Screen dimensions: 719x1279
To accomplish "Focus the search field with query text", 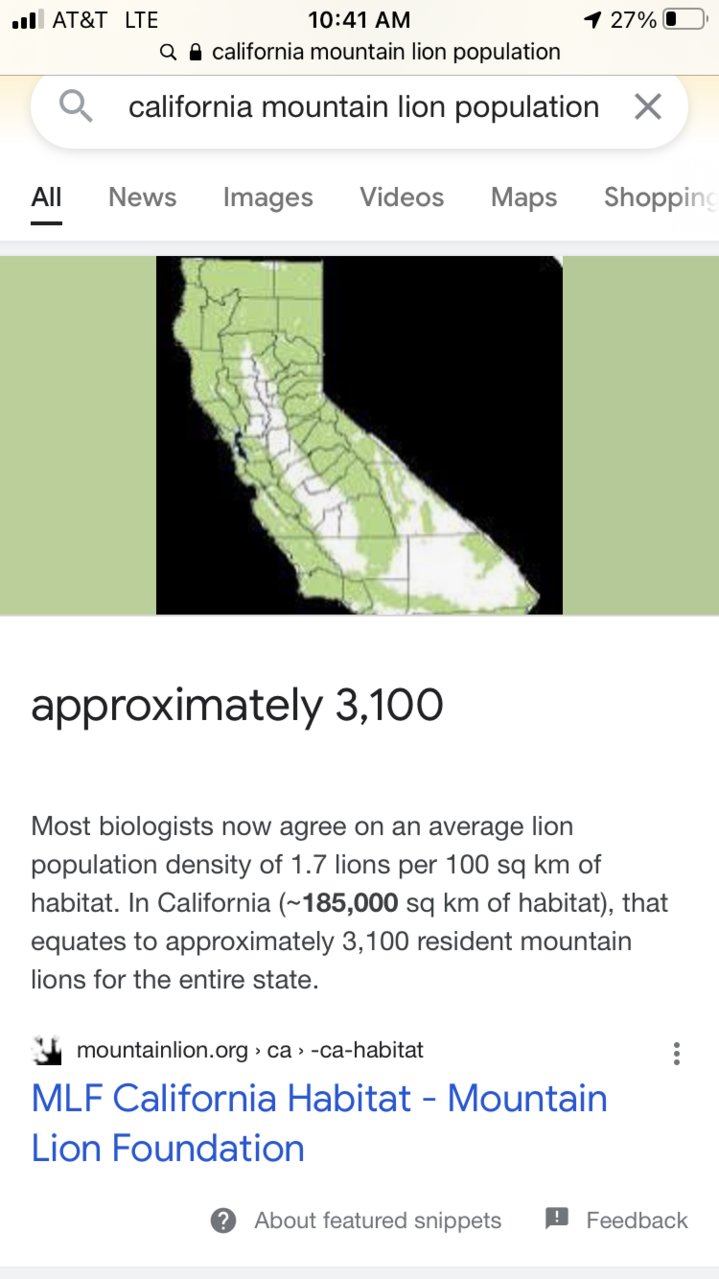I will [363, 107].
